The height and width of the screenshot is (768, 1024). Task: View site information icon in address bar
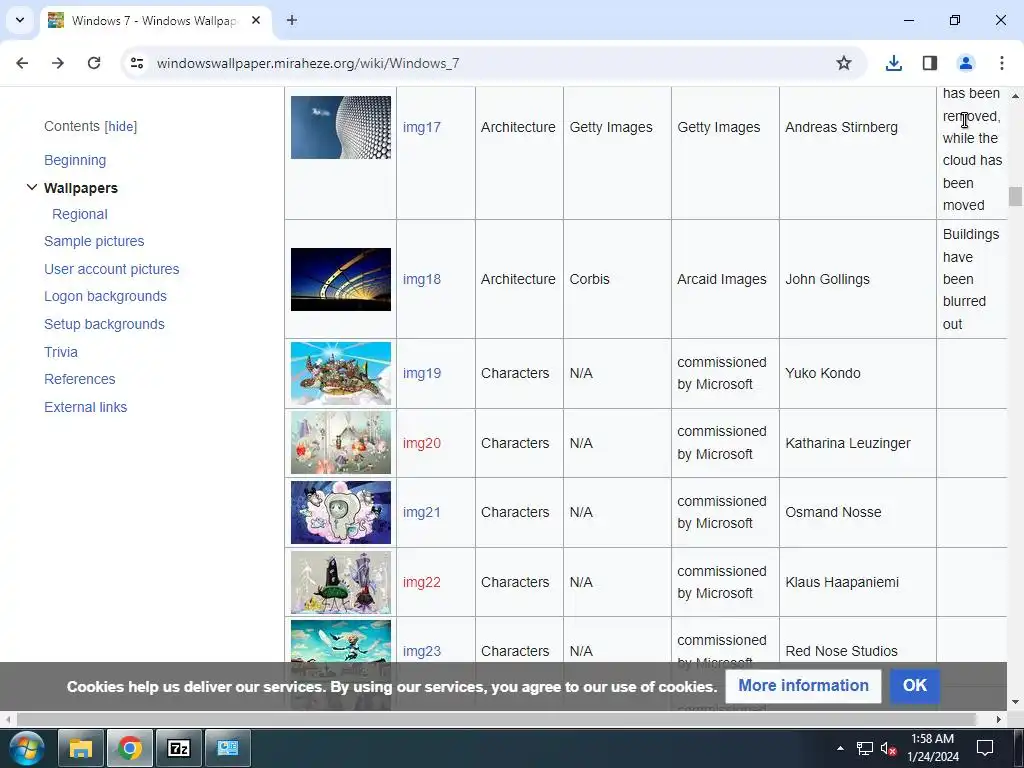pyautogui.click(x=137, y=63)
